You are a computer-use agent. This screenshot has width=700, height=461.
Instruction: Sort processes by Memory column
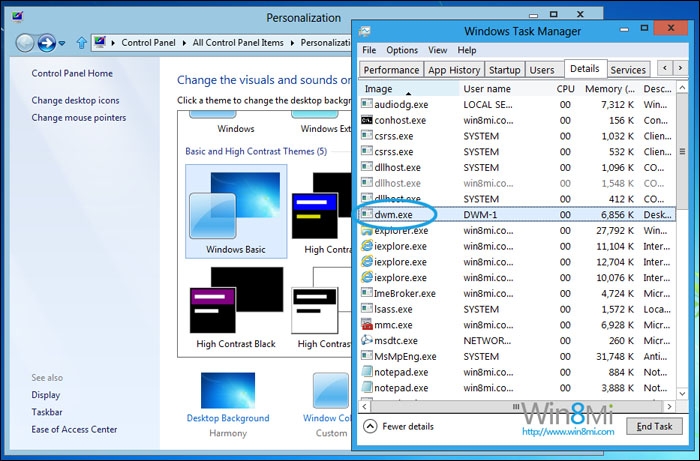(609, 89)
